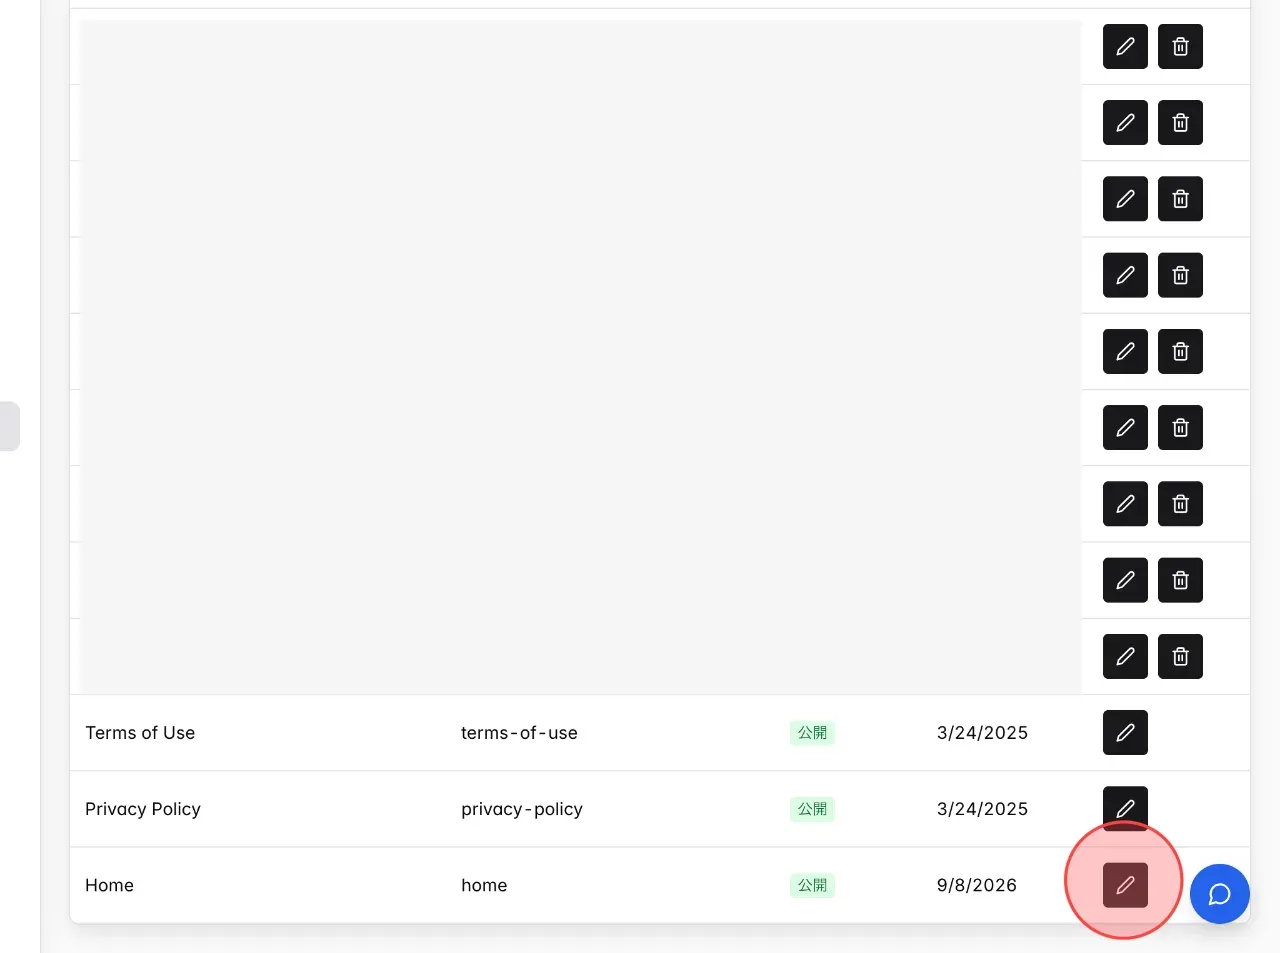Click the 公開 badge in Home row
The width and height of the screenshot is (1280, 953).
pos(812,885)
